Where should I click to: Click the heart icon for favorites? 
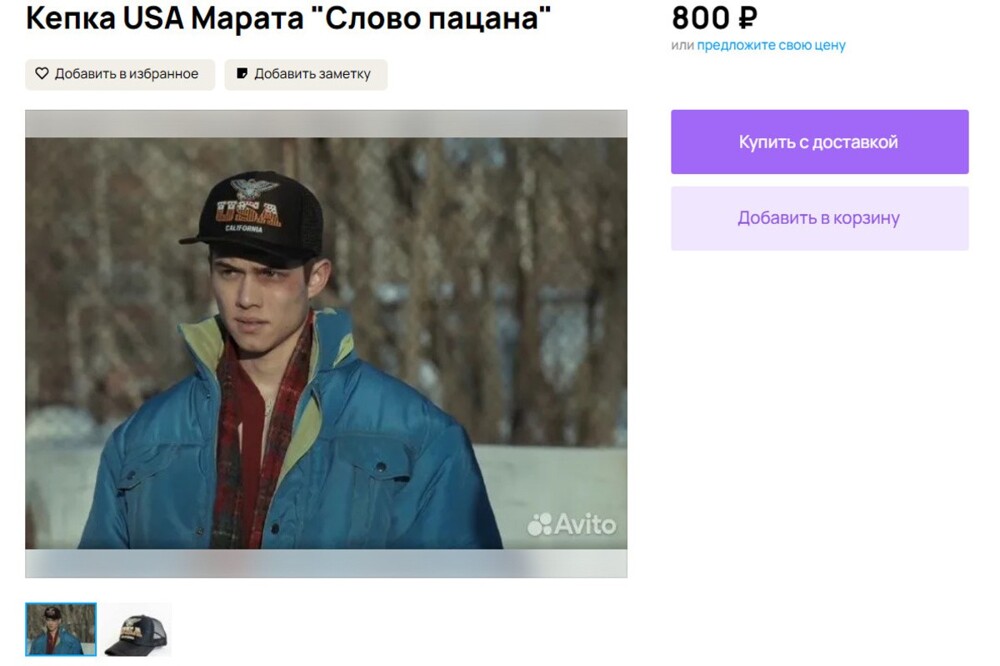pos(41,73)
